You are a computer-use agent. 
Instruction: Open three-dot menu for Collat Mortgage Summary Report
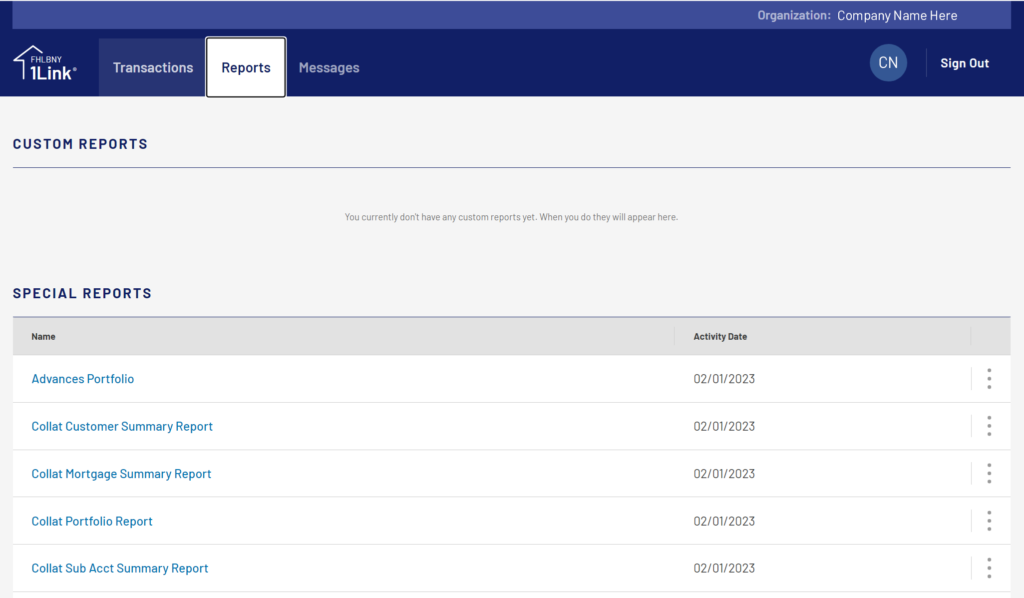pyautogui.click(x=989, y=473)
